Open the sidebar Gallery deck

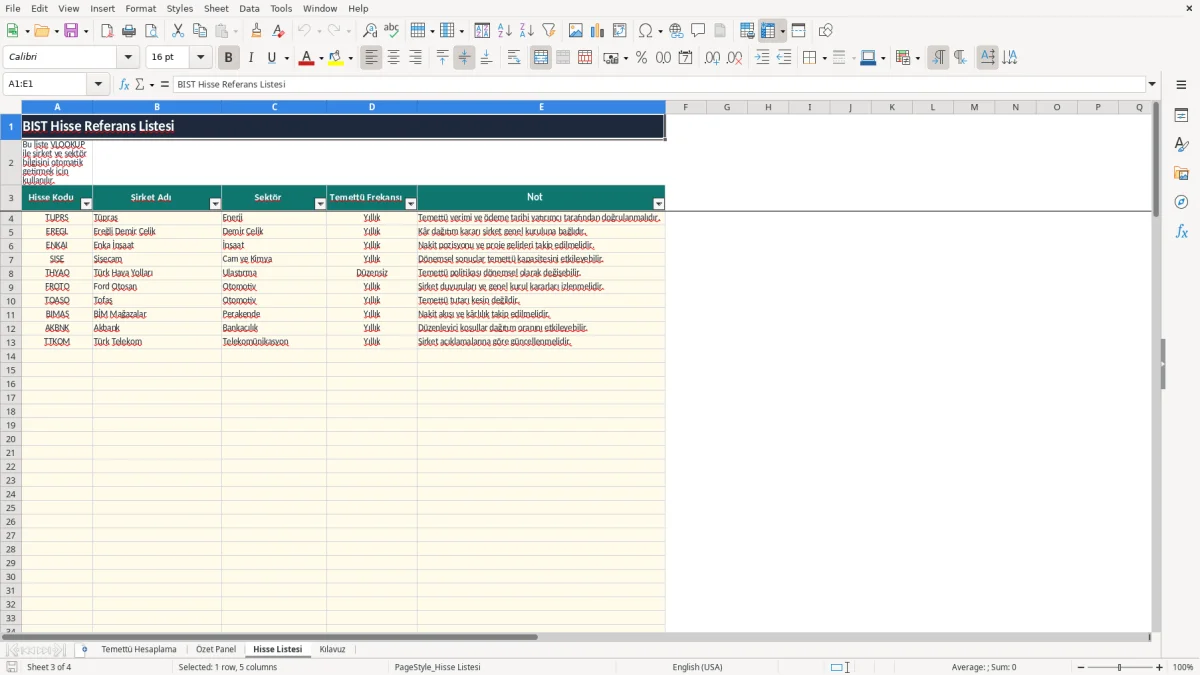point(1181,174)
